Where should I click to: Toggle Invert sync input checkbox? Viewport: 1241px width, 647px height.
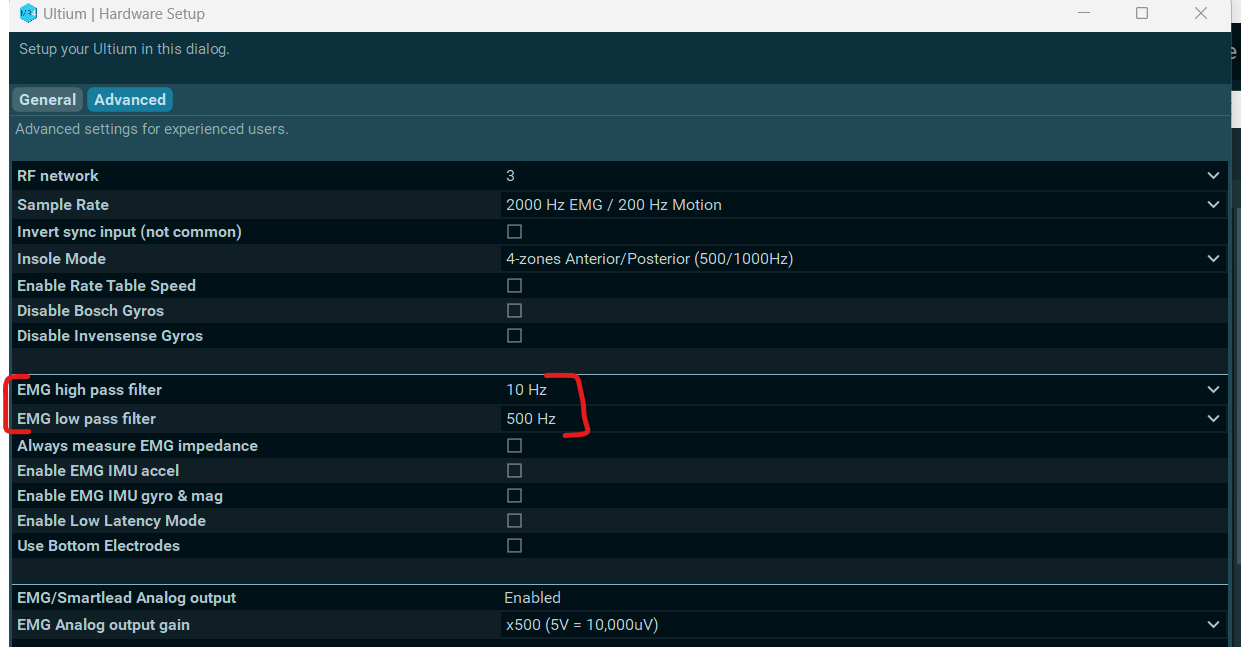coord(514,232)
